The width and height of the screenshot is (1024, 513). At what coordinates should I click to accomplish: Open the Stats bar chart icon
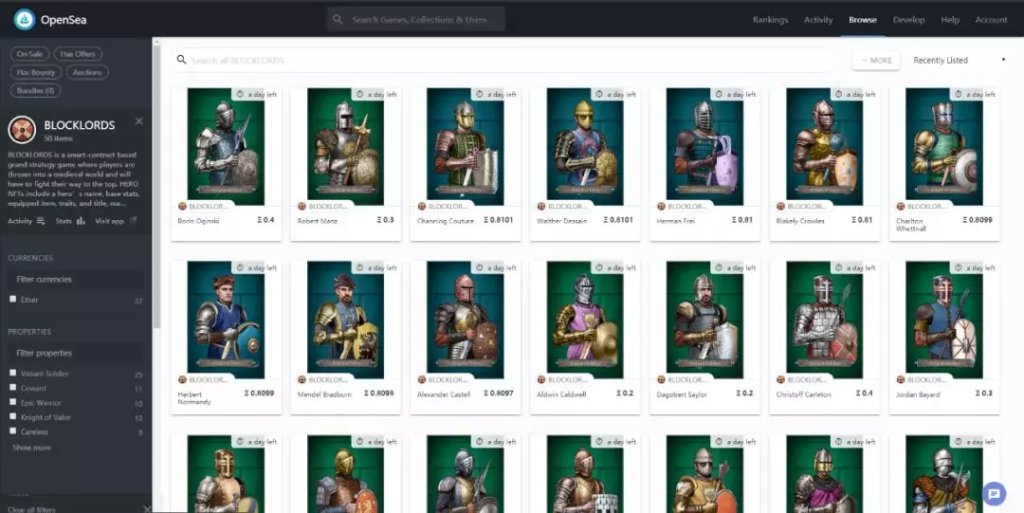click(81, 221)
